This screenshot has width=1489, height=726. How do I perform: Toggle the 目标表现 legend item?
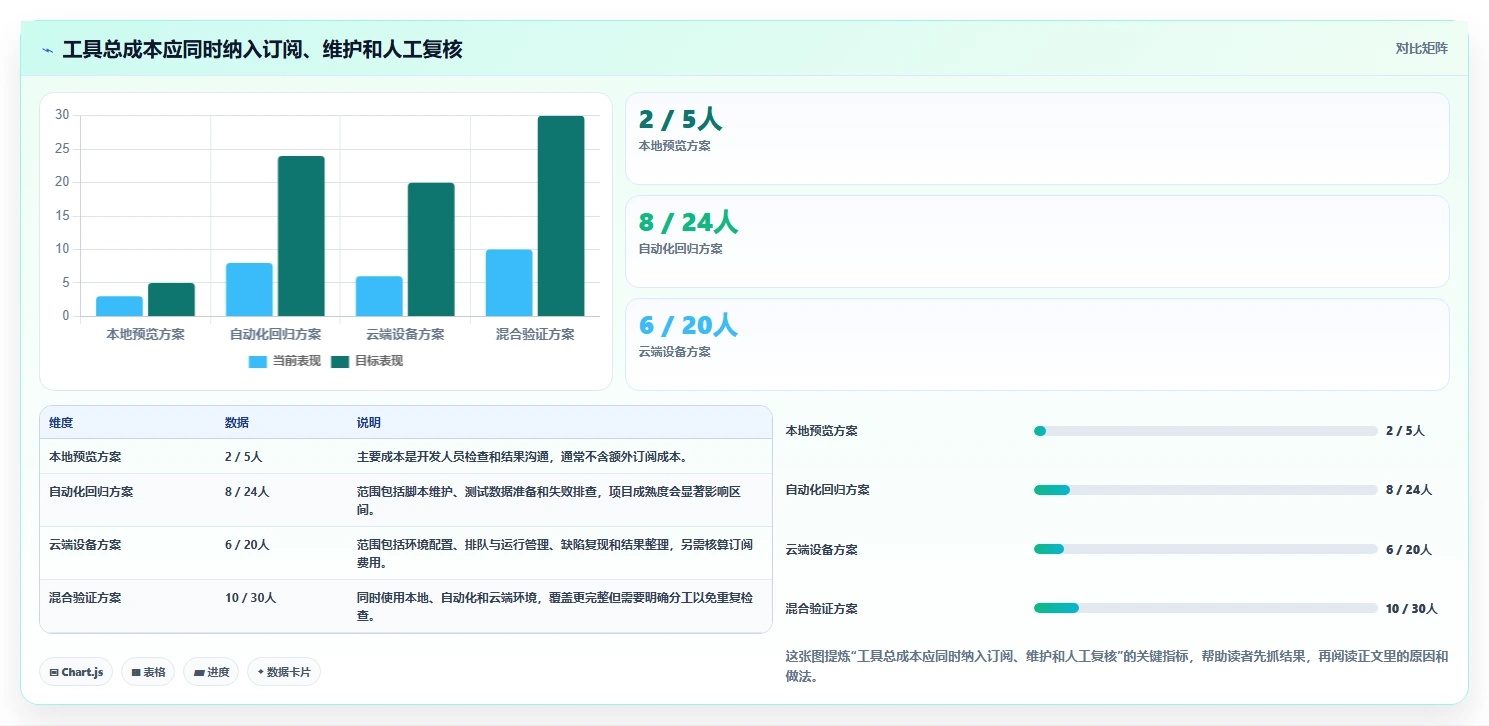click(367, 361)
